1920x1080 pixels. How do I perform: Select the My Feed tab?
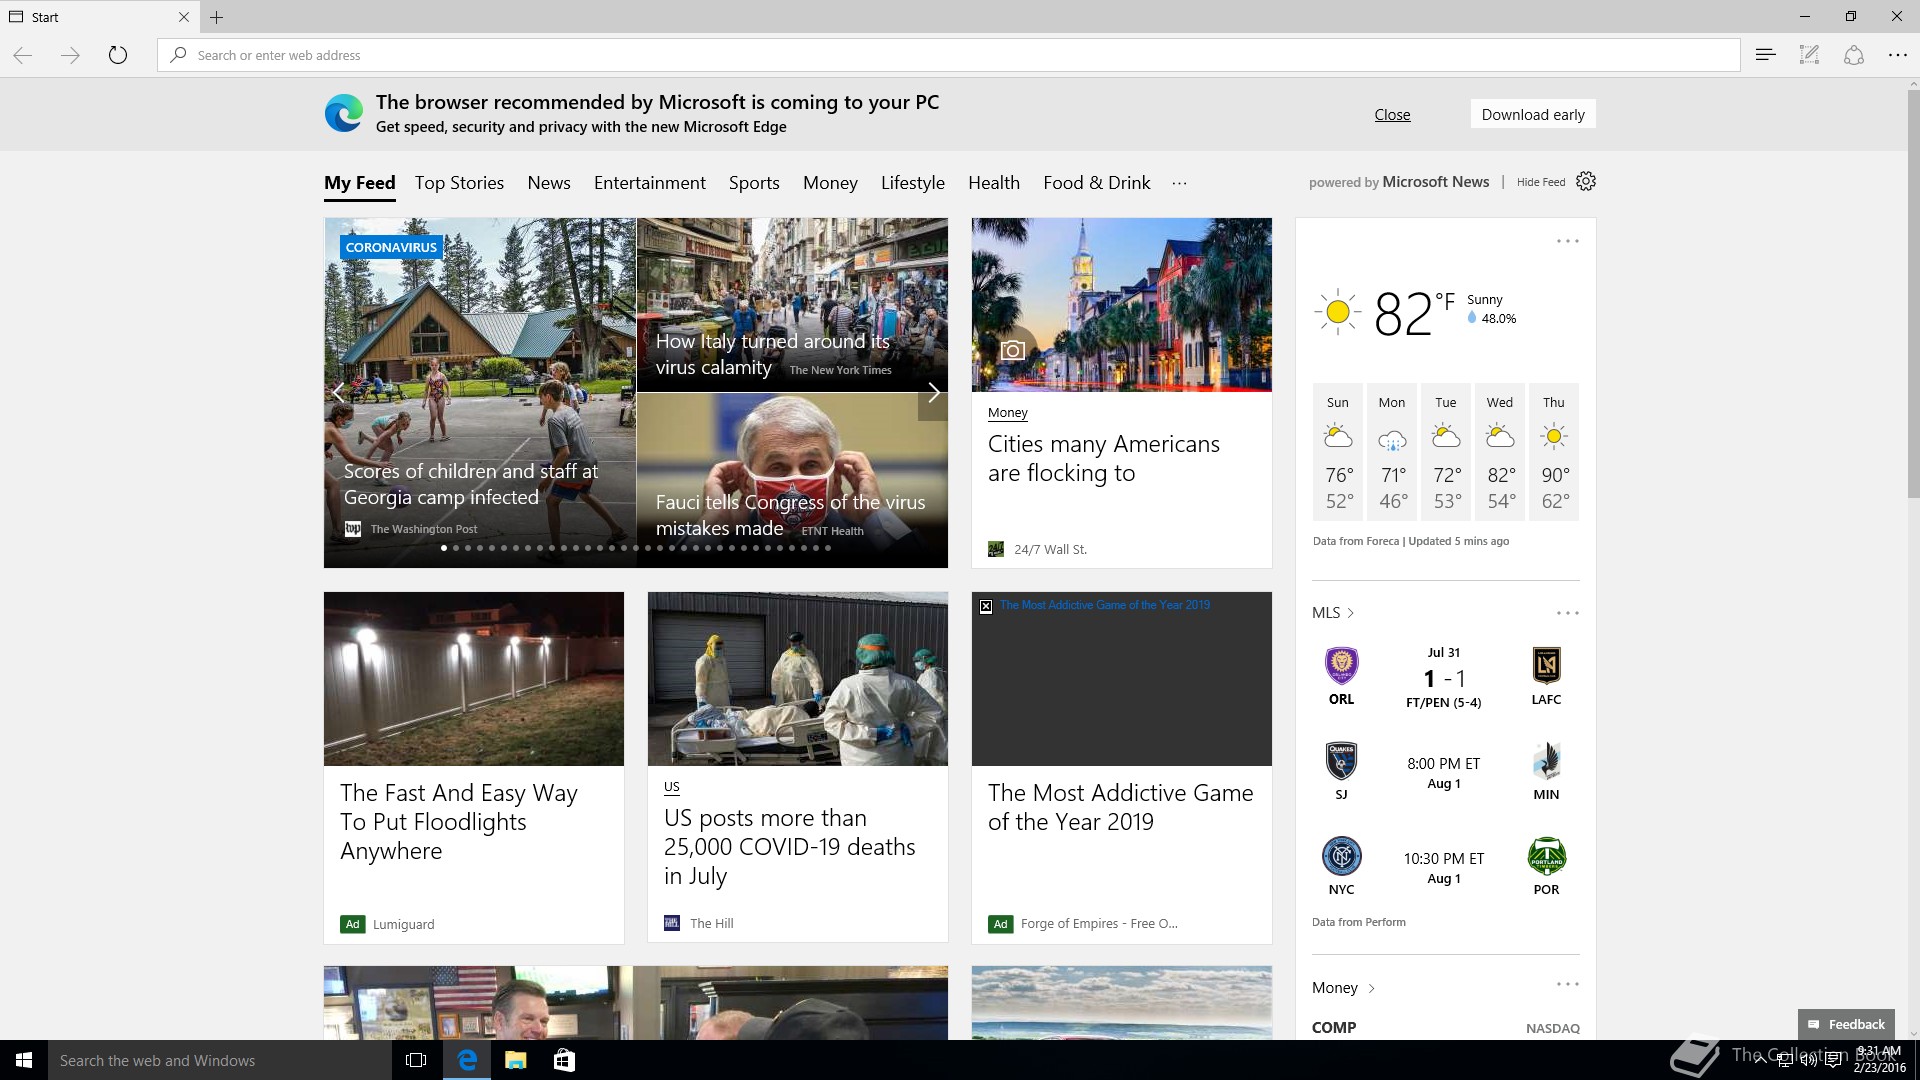(x=360, y=183)
